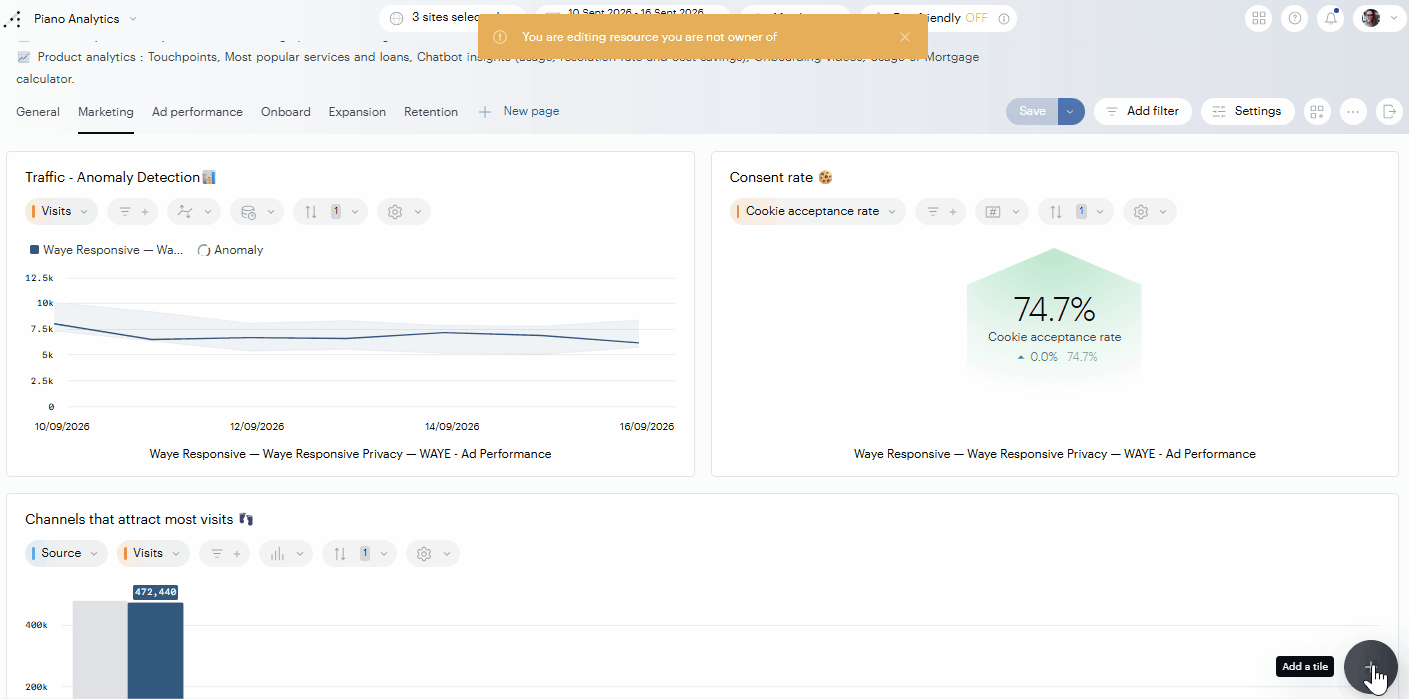Switch to the Ad performance tab

click(x=197, y=112)
